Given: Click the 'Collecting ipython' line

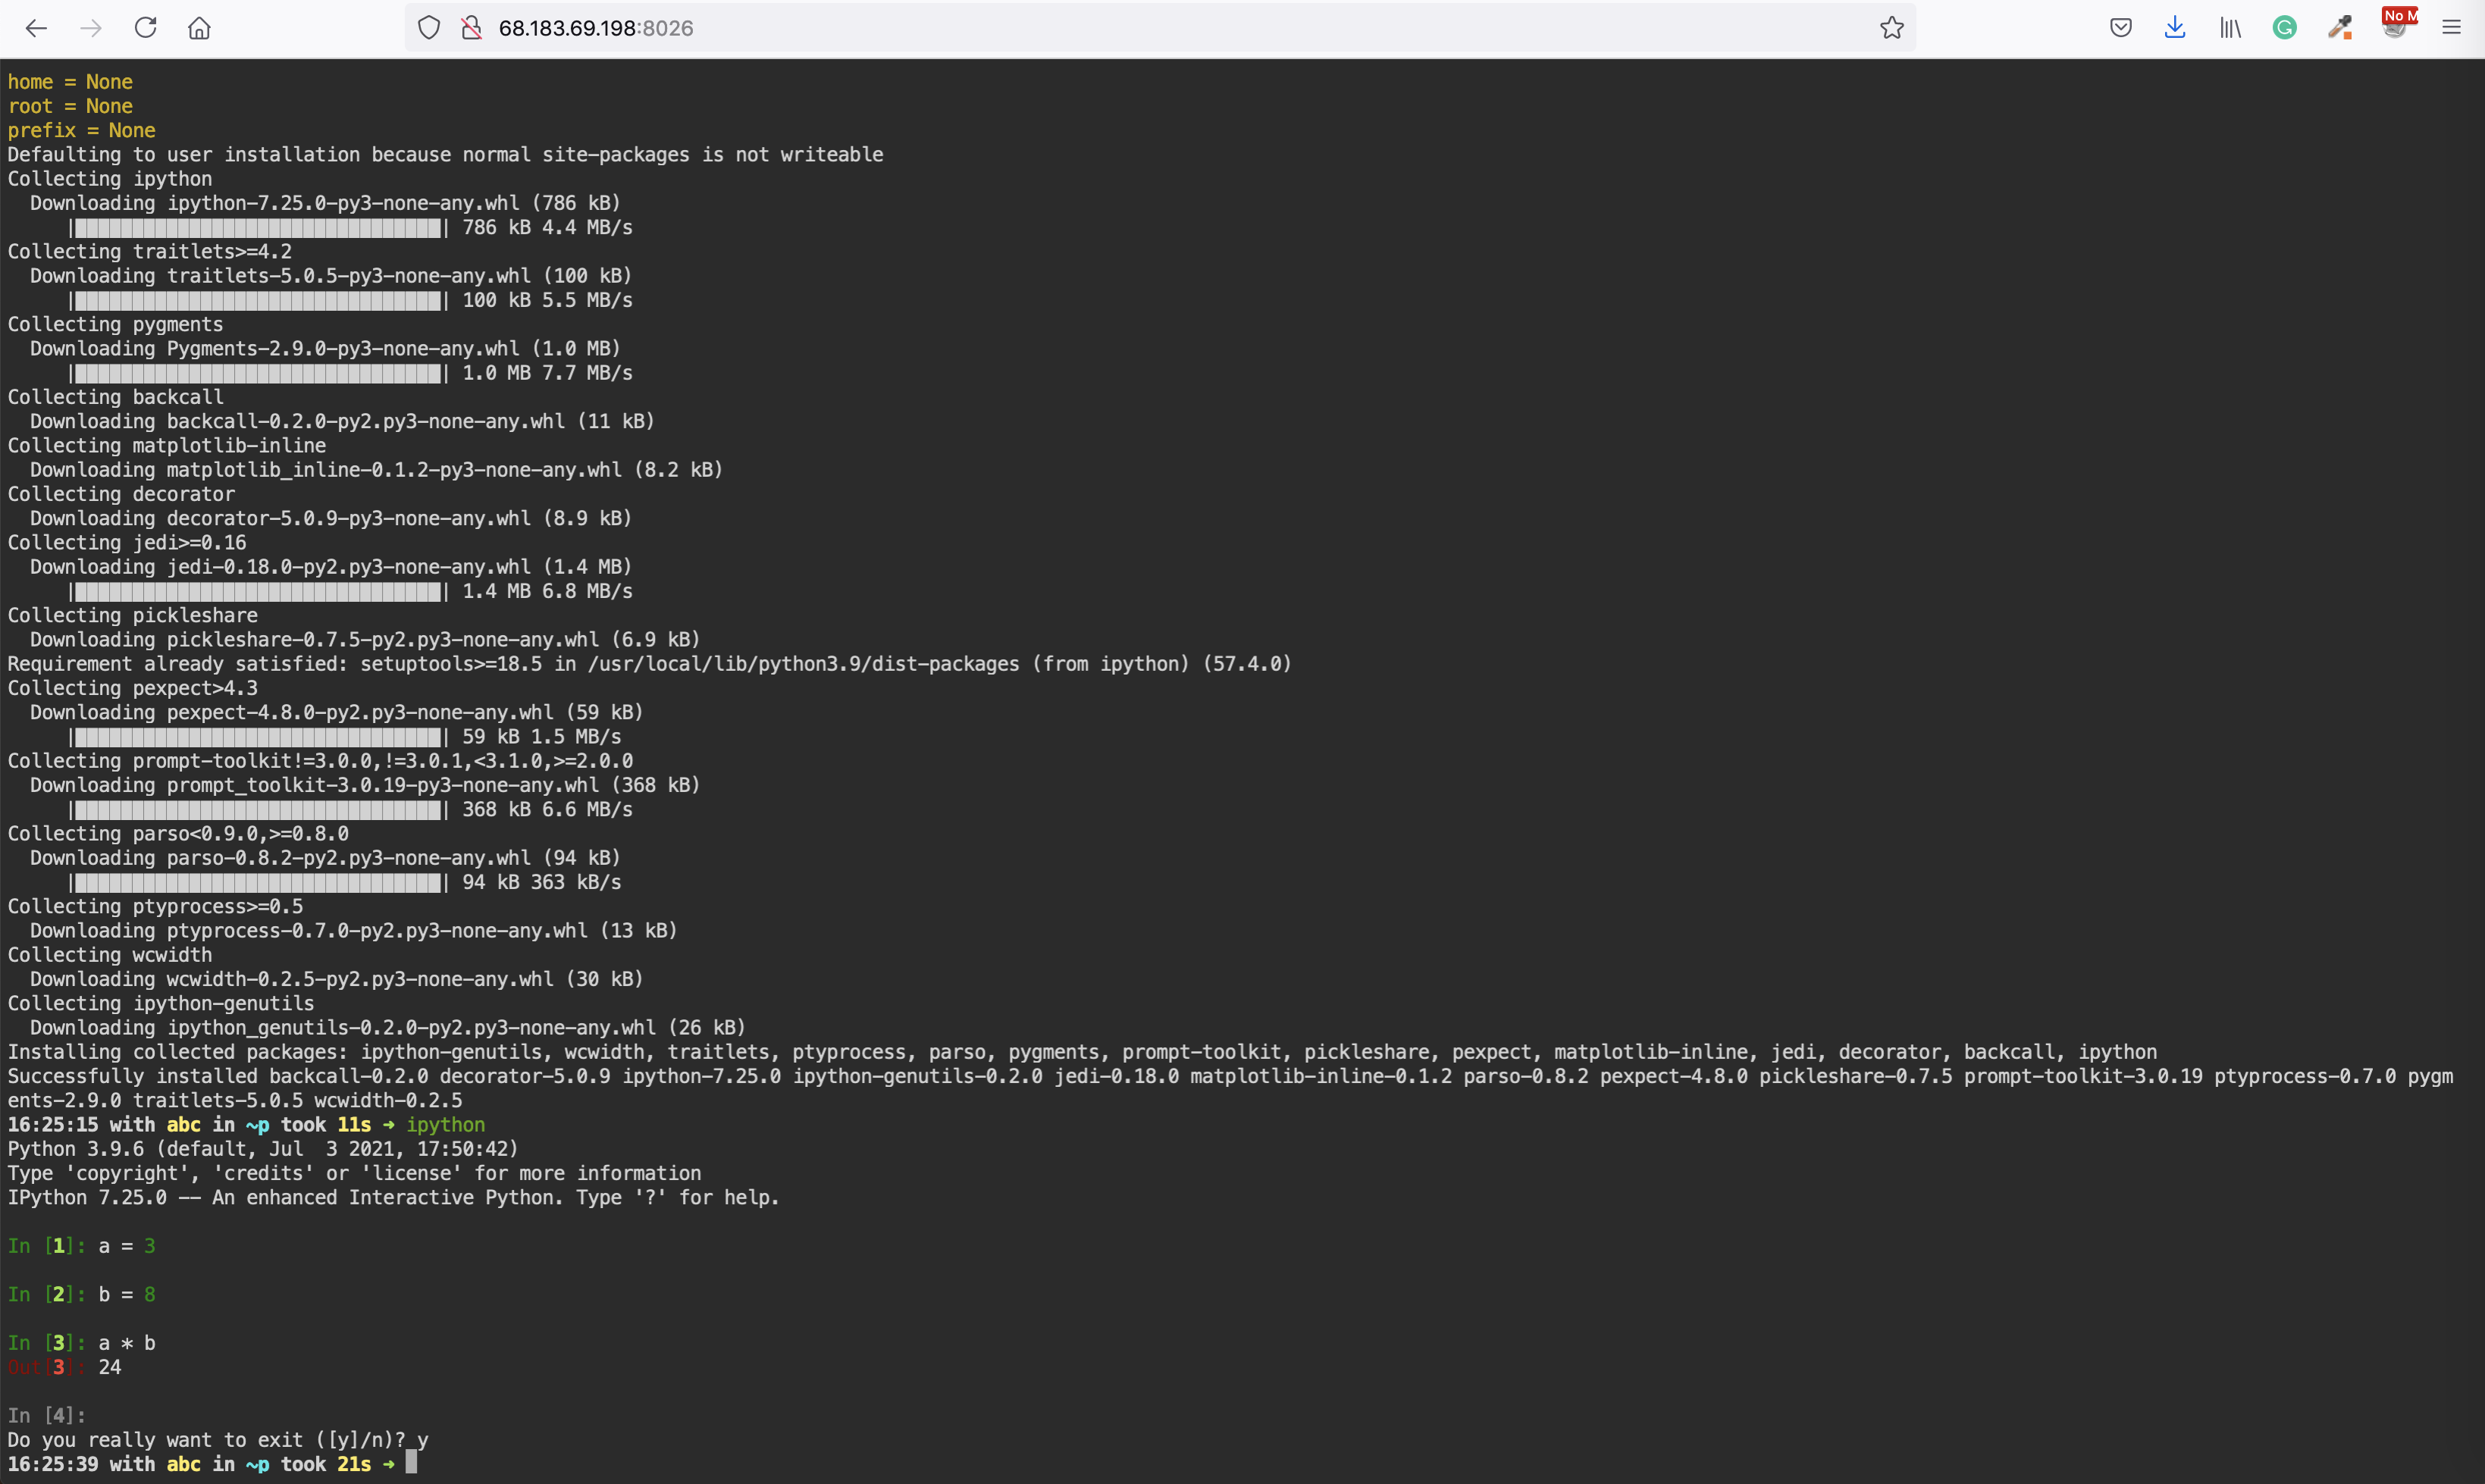Looking at the screenshot, I should coord(110,179).
